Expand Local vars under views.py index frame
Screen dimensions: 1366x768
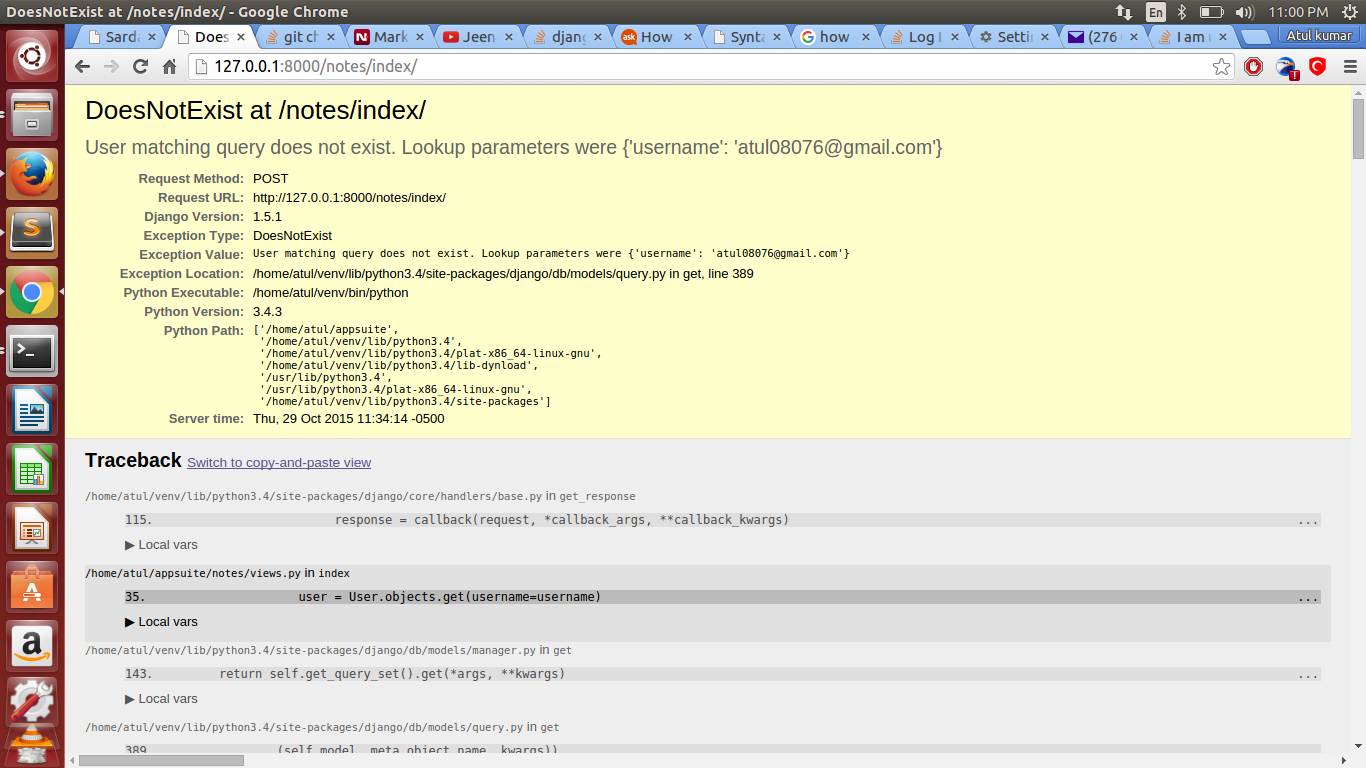tap(161, 622)
